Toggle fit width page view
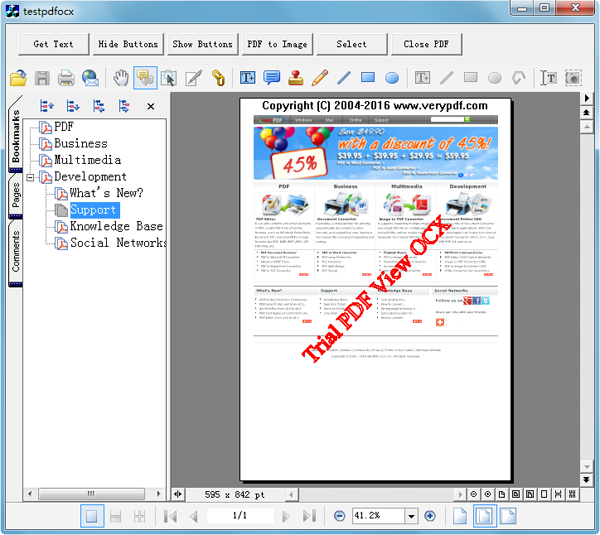The height and width of the screenshot is (535, 600). point(508,516)
